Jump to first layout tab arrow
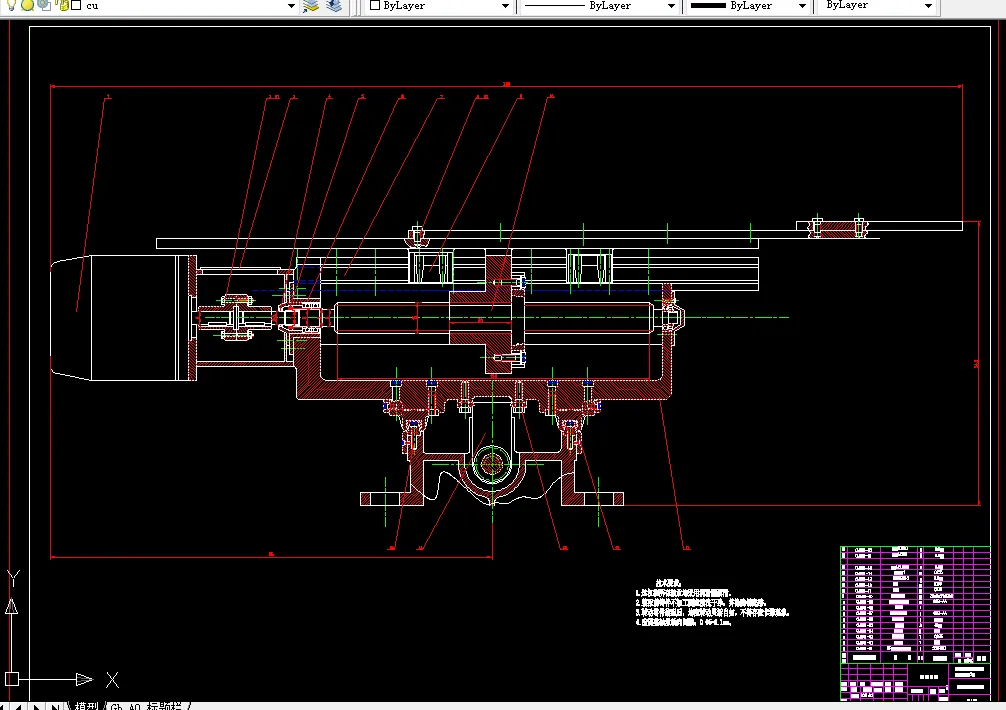 (3, 707)
